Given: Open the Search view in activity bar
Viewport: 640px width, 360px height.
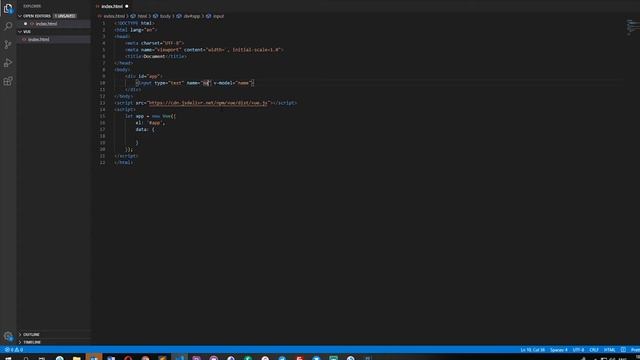Looking at the screenshot, I should 8,27.
